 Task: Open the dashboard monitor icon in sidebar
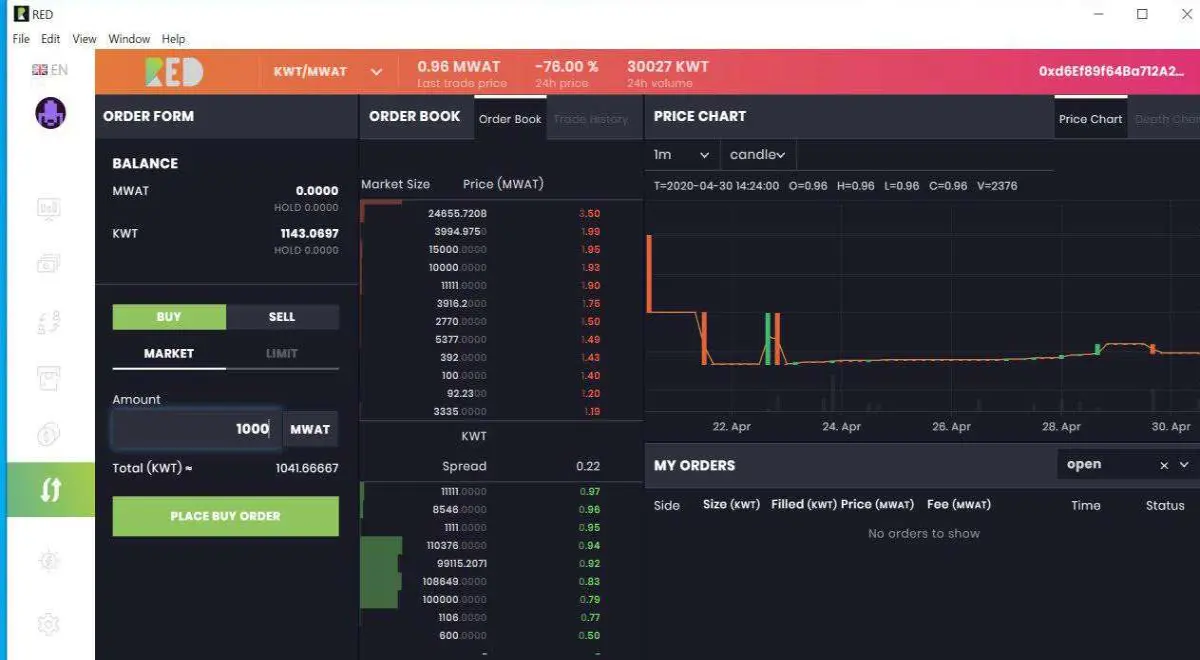[49, 208]
